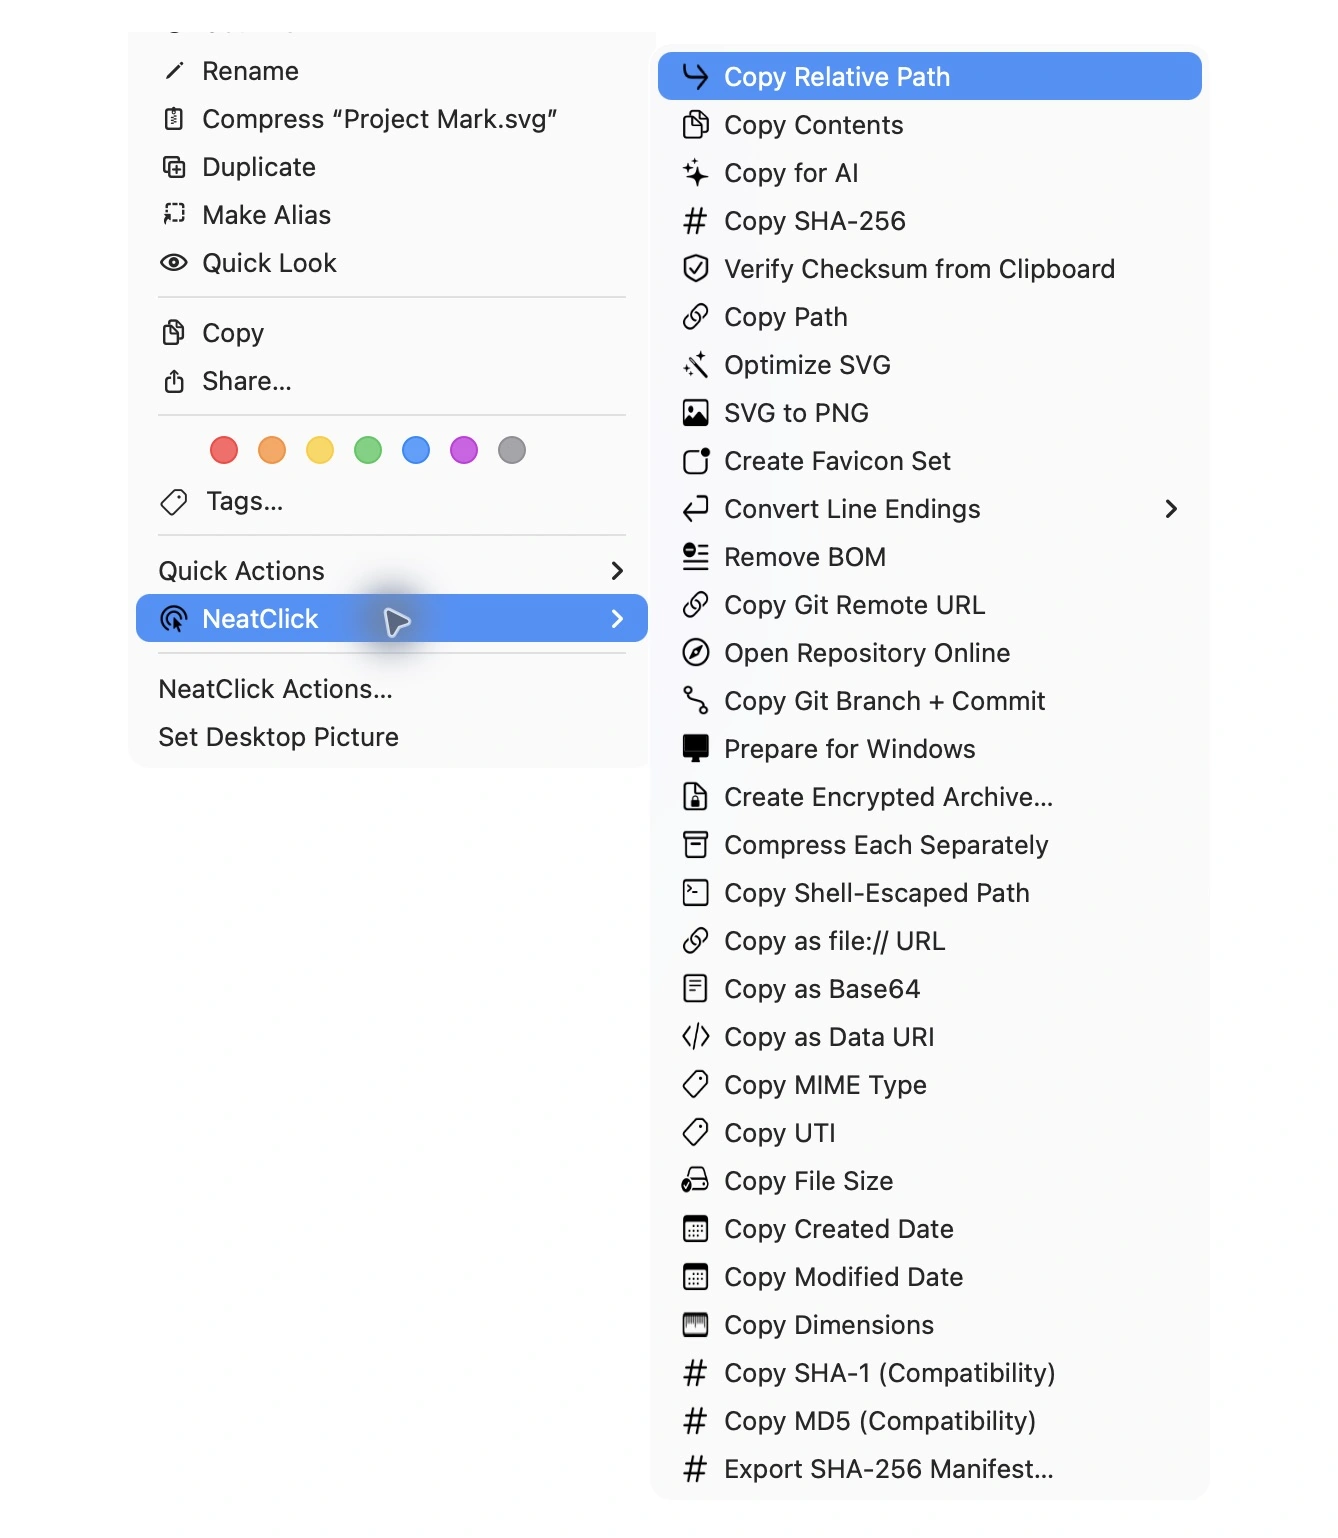
Task: Click the archive box icon for Compress Each Separately
Action: (x=695, y=844)
